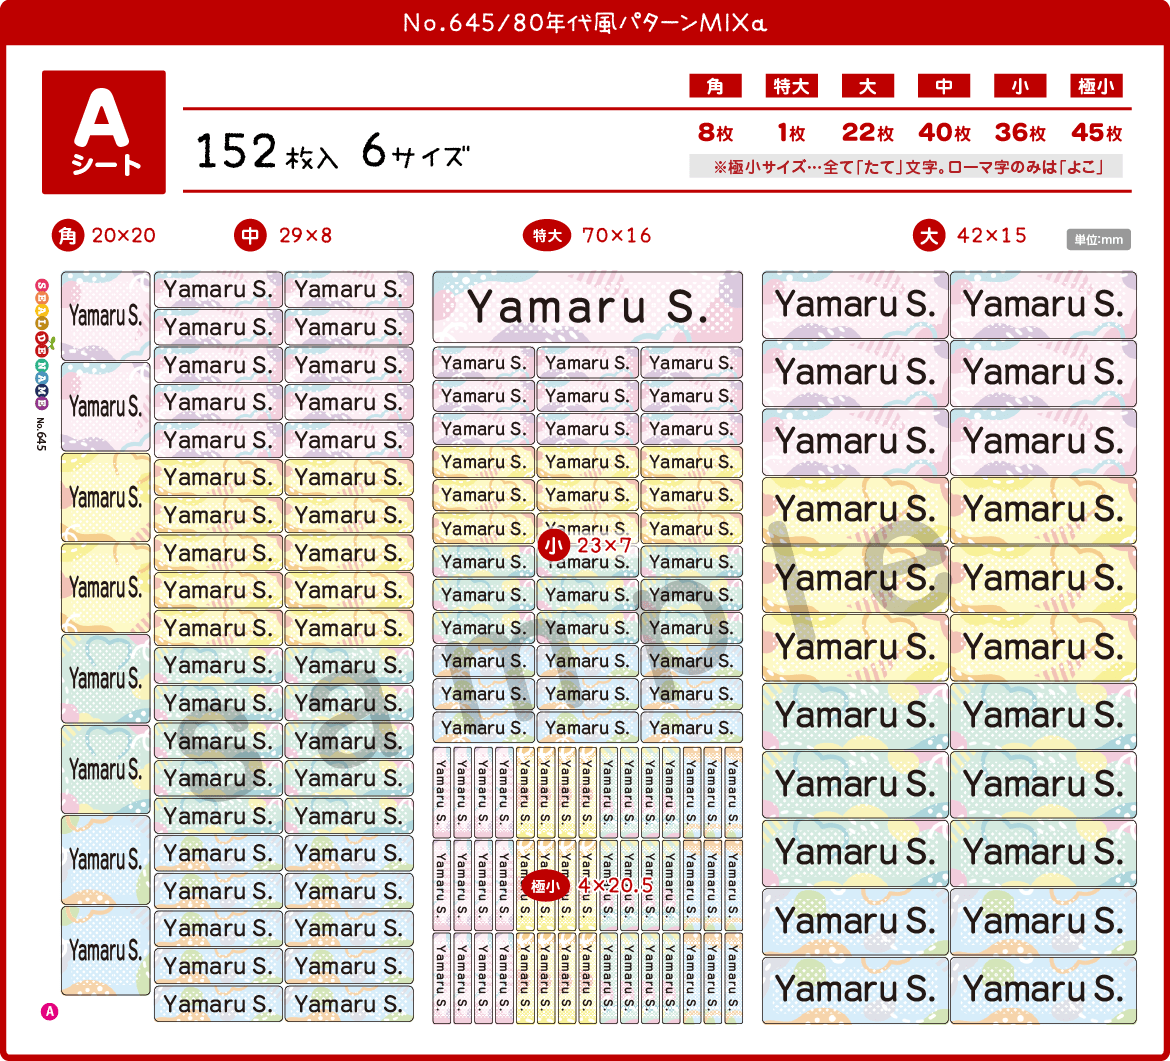Click the 36枚 count

tap(1019, 133)
